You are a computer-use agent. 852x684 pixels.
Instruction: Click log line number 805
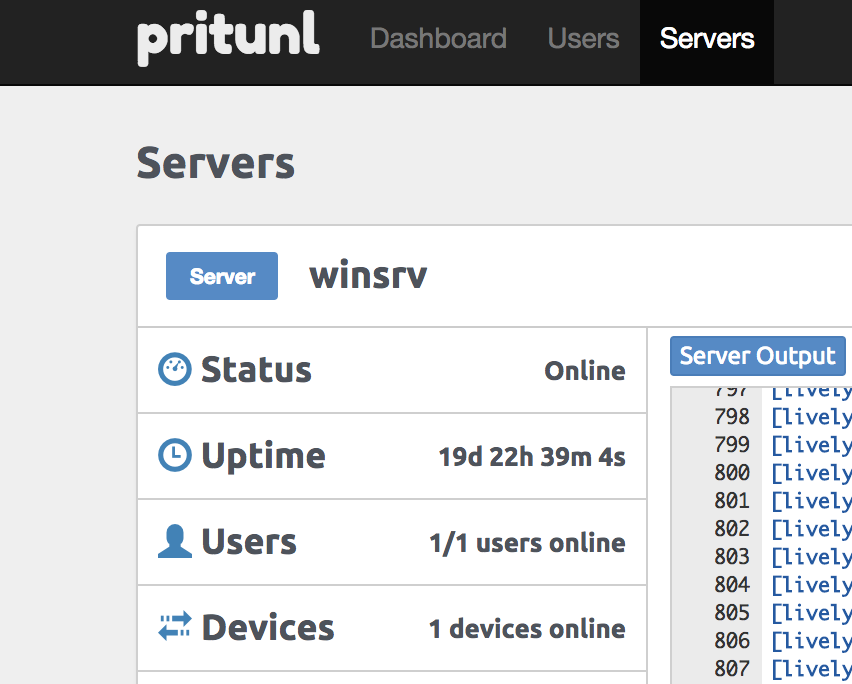point(732,613)
